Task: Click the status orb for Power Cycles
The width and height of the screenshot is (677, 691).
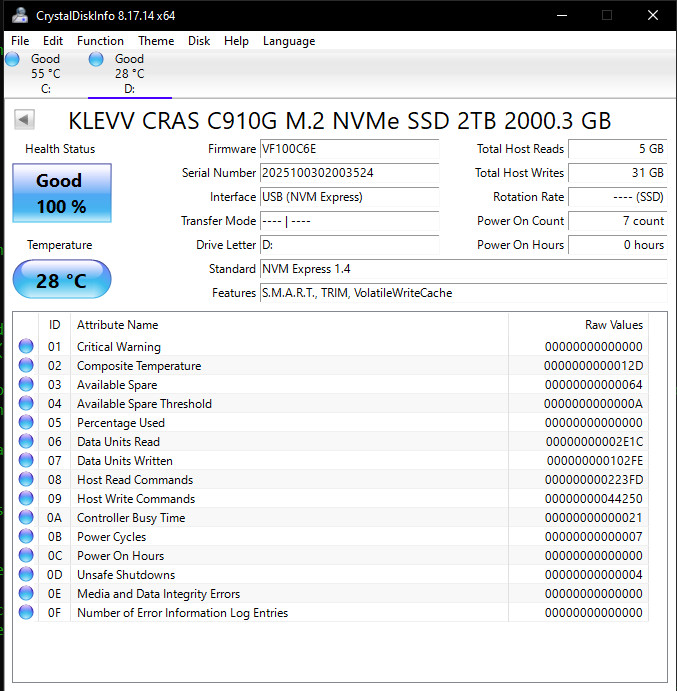Action: click(x=26, y=536)
